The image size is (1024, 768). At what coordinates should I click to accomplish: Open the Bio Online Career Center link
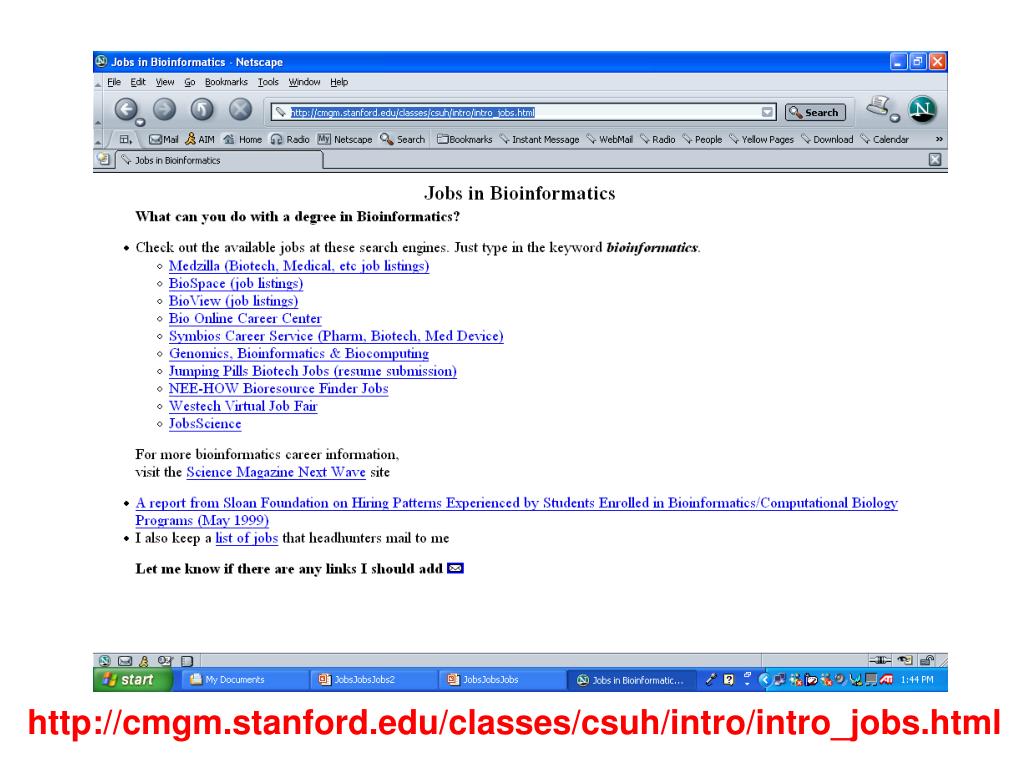click(245, 319)
